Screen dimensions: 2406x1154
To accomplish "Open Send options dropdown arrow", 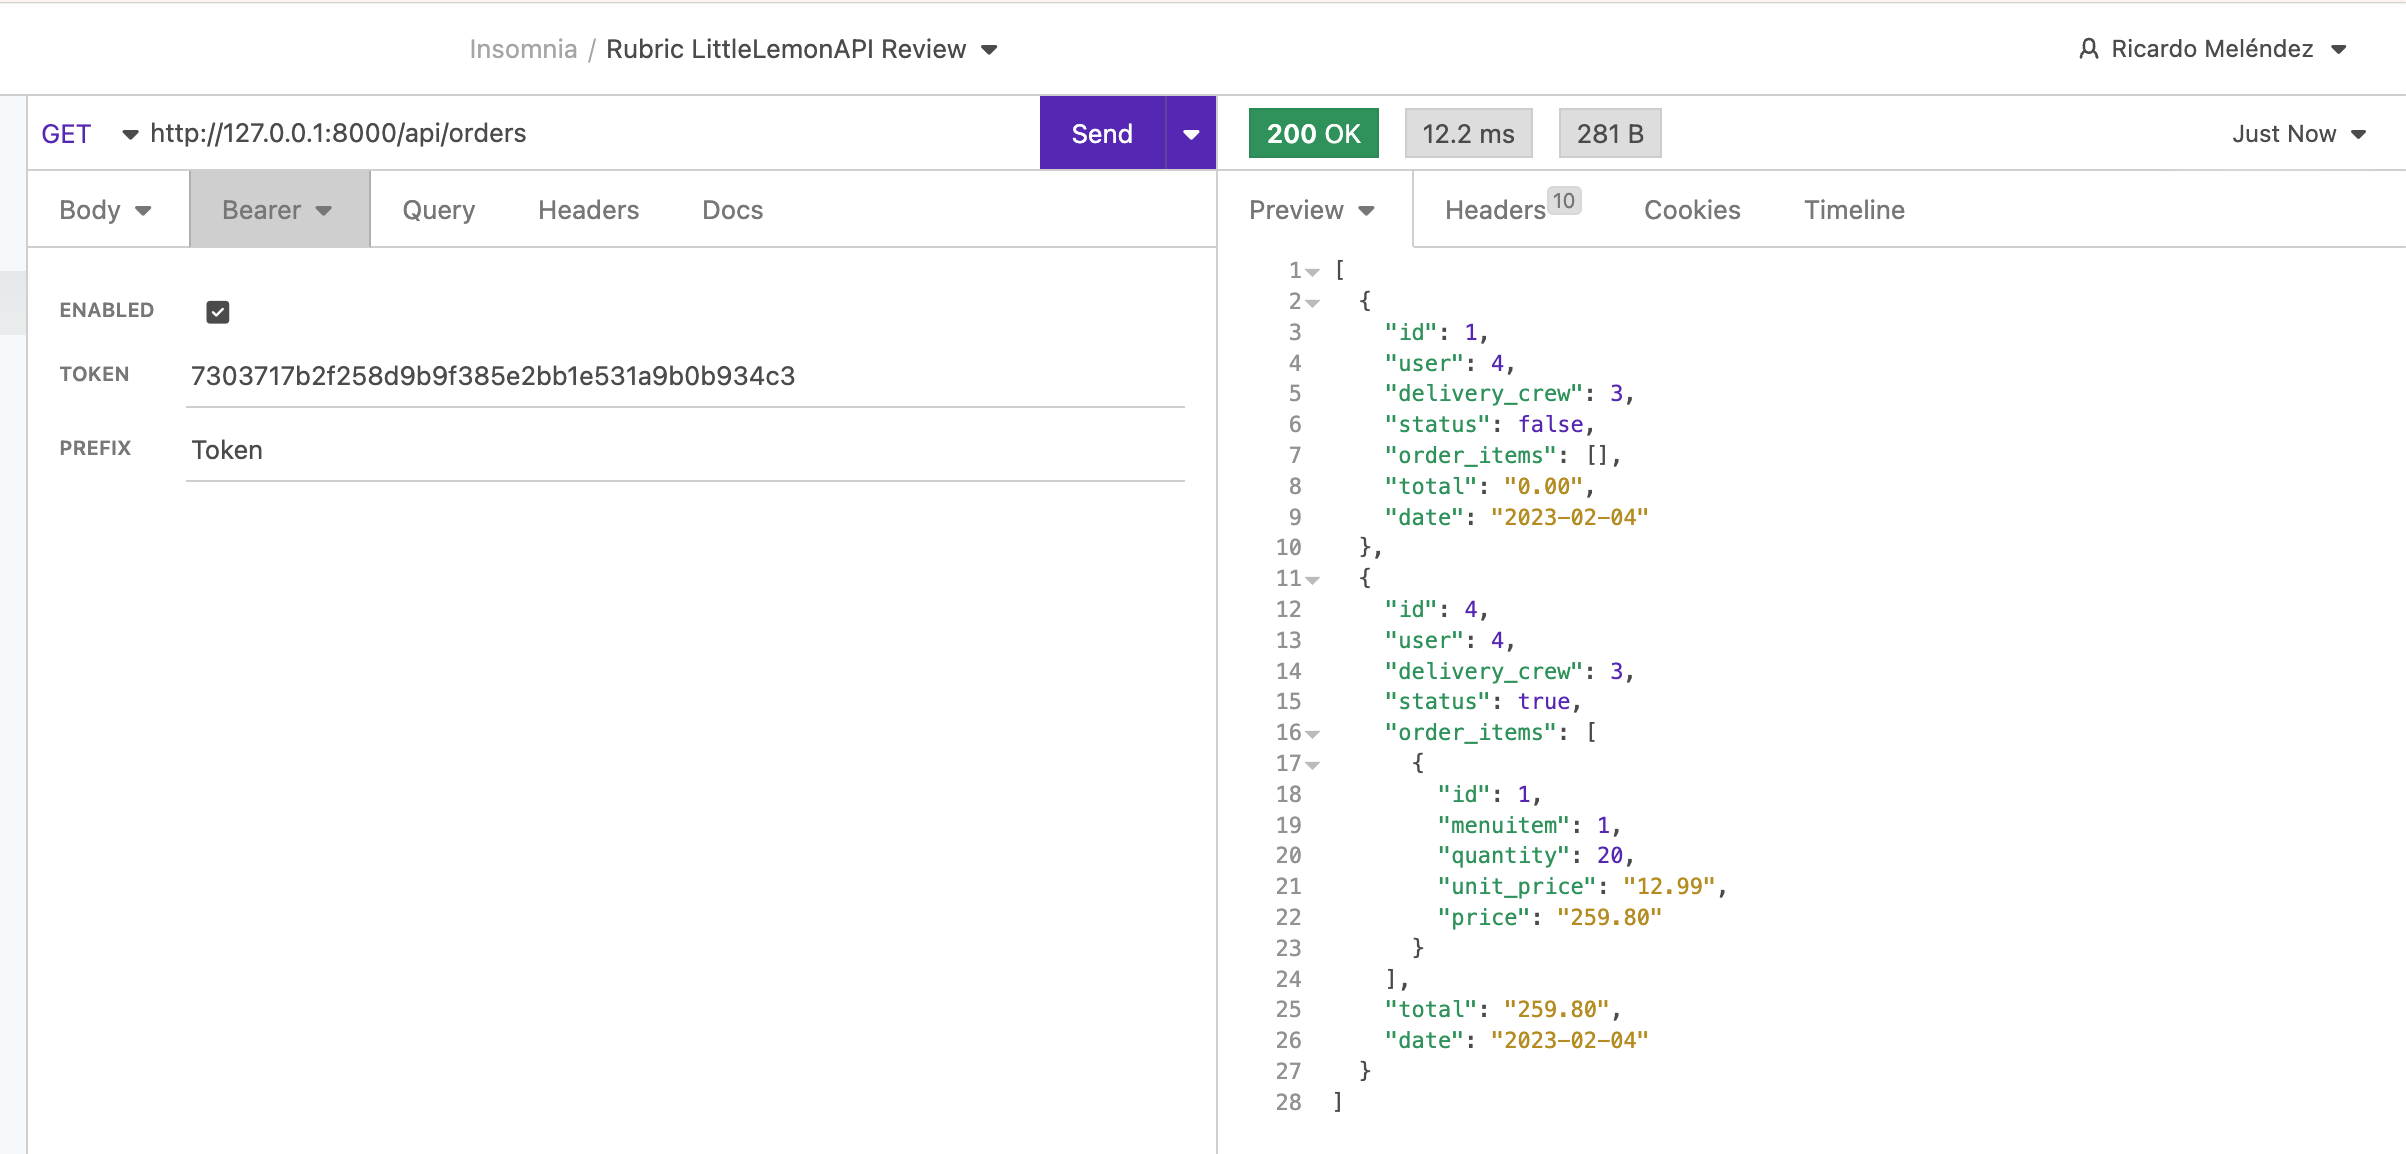I will [1190, 134].
